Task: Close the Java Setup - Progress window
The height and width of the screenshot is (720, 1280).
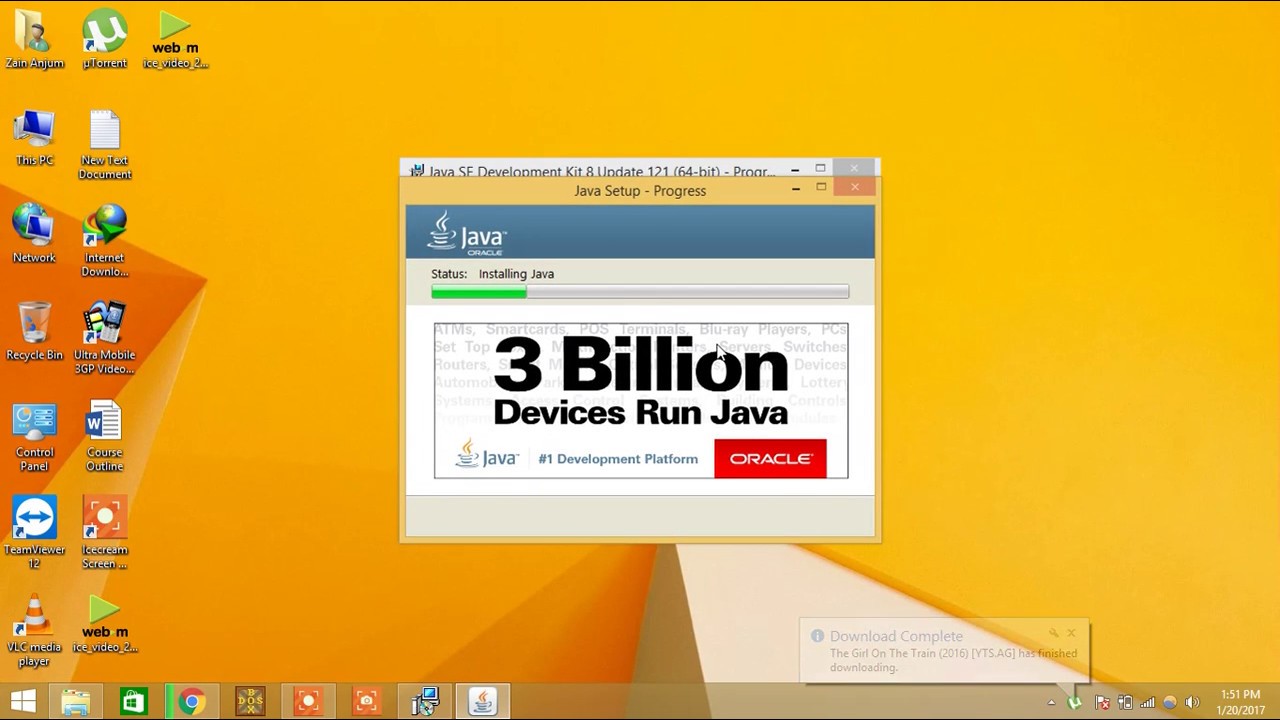Action: pyautogui.click(x=855, y=187)
